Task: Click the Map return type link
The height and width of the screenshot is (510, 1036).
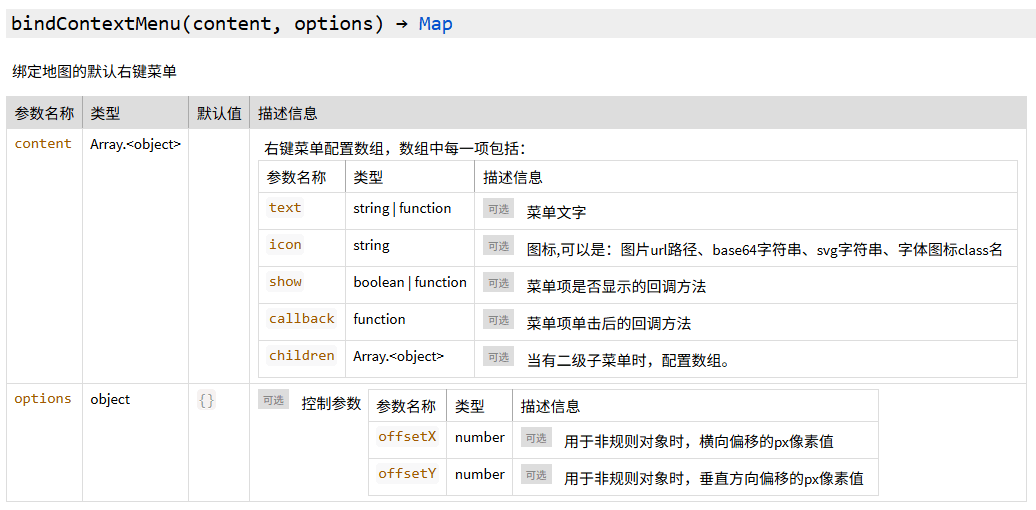Action: (x=435, y=24)
